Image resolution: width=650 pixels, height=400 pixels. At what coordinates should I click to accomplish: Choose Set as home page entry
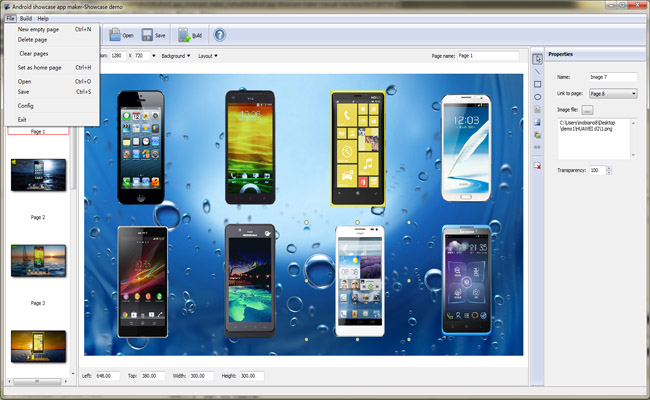click(54, 68)
